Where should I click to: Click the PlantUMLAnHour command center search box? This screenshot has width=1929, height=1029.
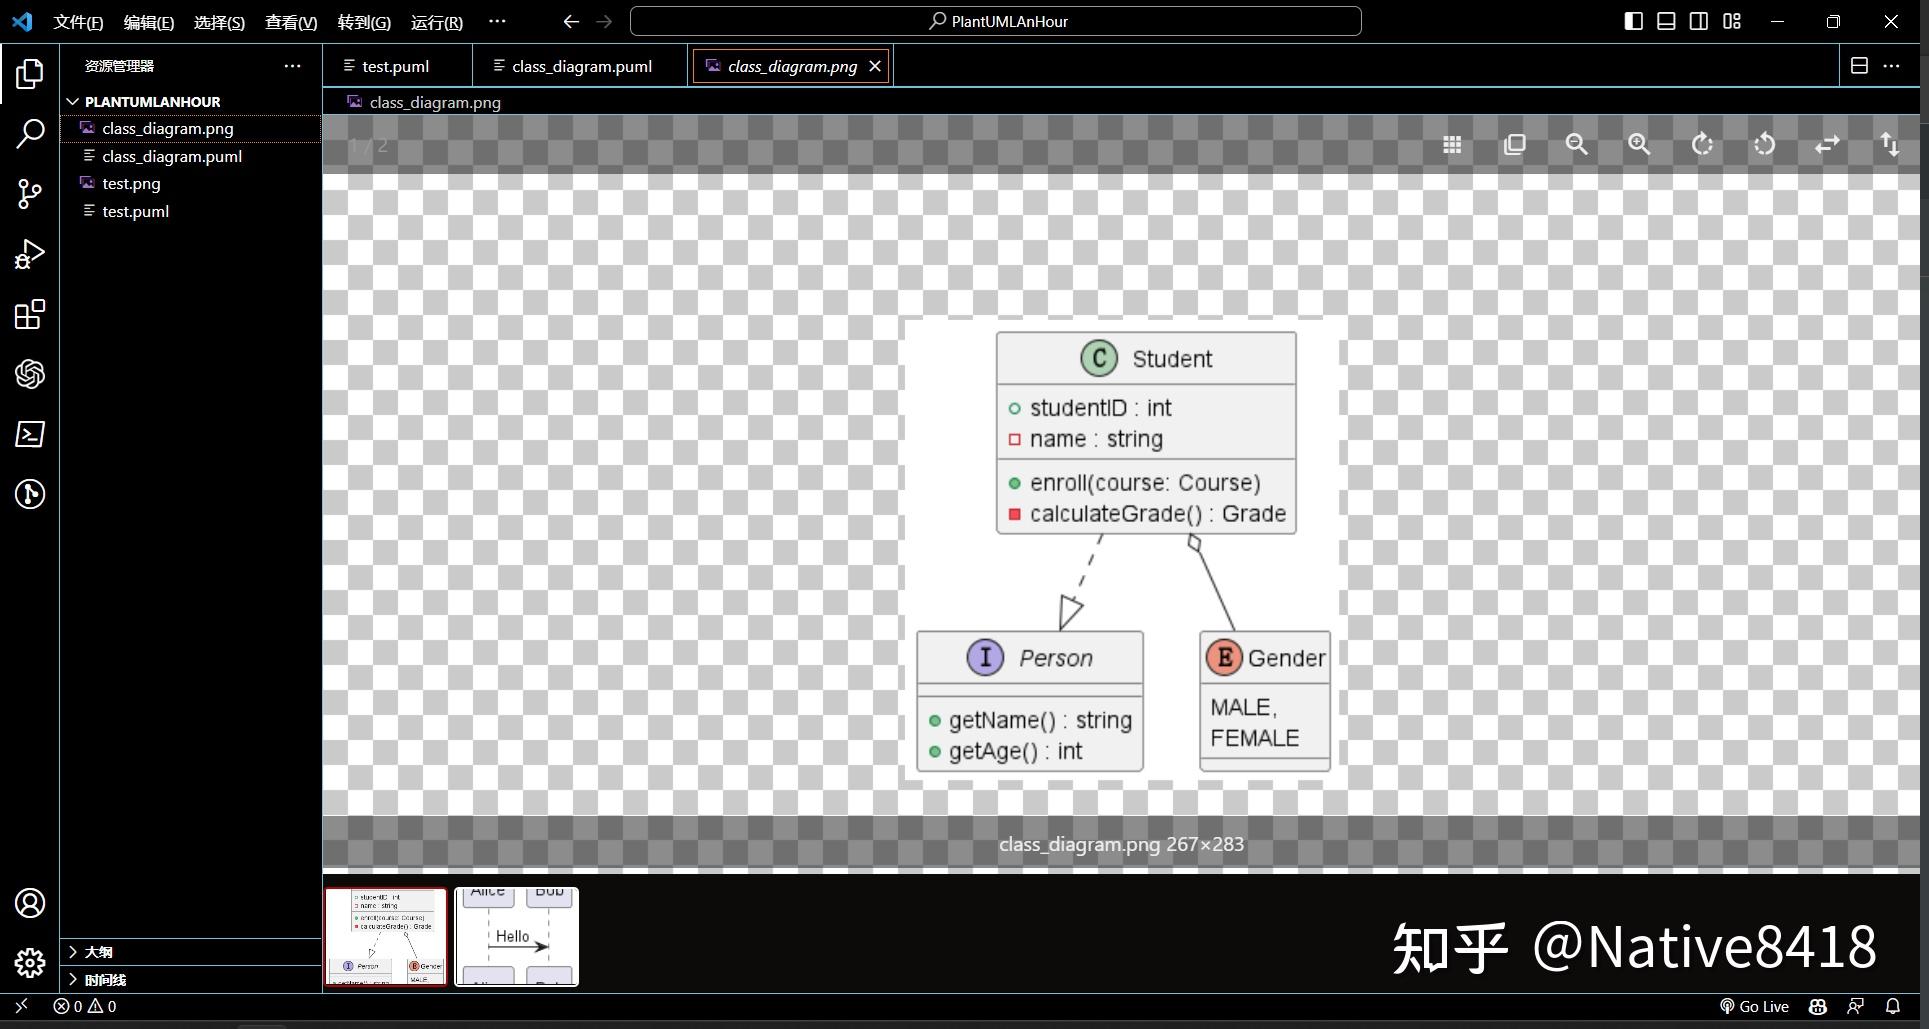(995, 21)
